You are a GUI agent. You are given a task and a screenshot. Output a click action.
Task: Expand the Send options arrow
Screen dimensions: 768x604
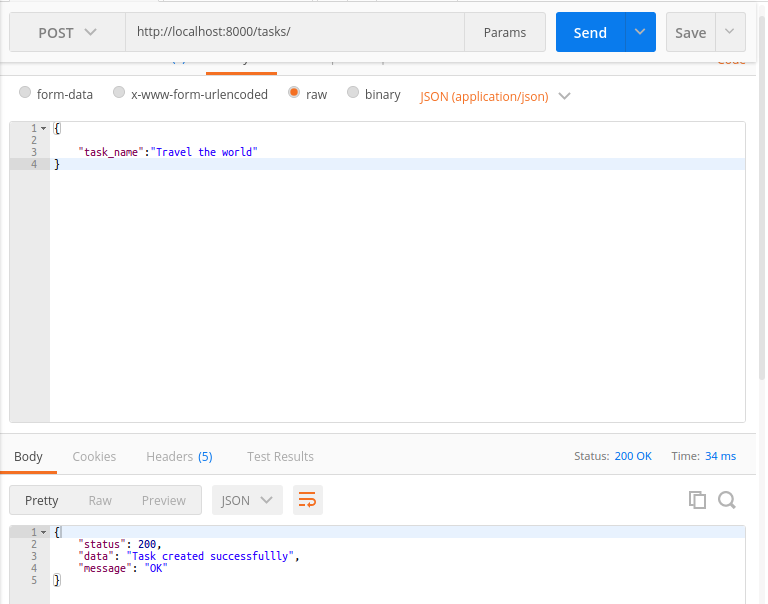[x=640, y=32]
